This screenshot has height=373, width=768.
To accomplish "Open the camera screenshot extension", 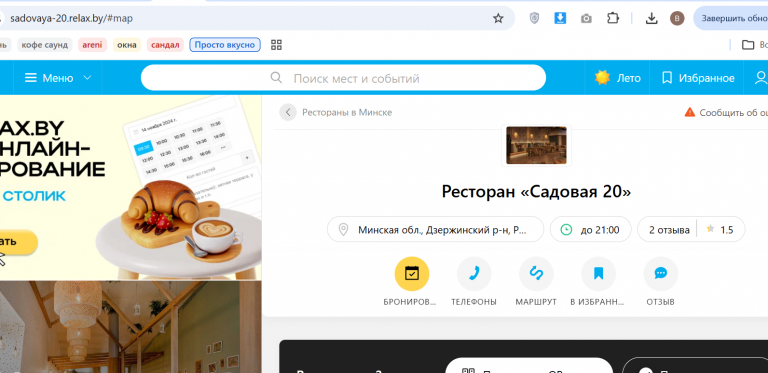I will pyautogui.click(x=586, y=19).
